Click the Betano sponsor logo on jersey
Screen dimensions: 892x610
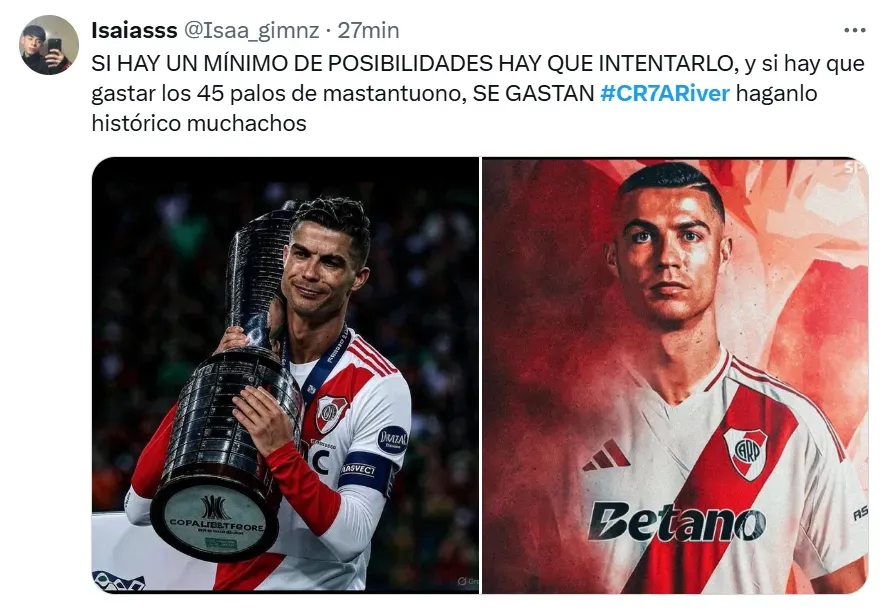point(676,521)
